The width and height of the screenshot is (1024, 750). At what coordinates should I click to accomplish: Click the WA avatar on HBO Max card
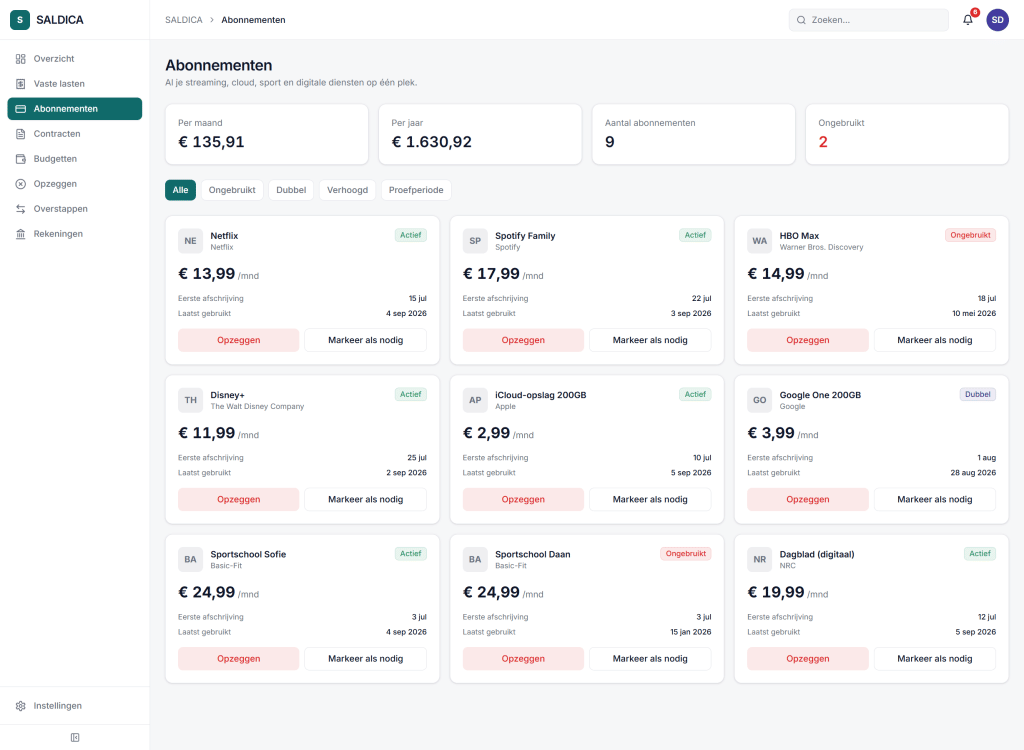pyautogui.click(x=760, y=240)
